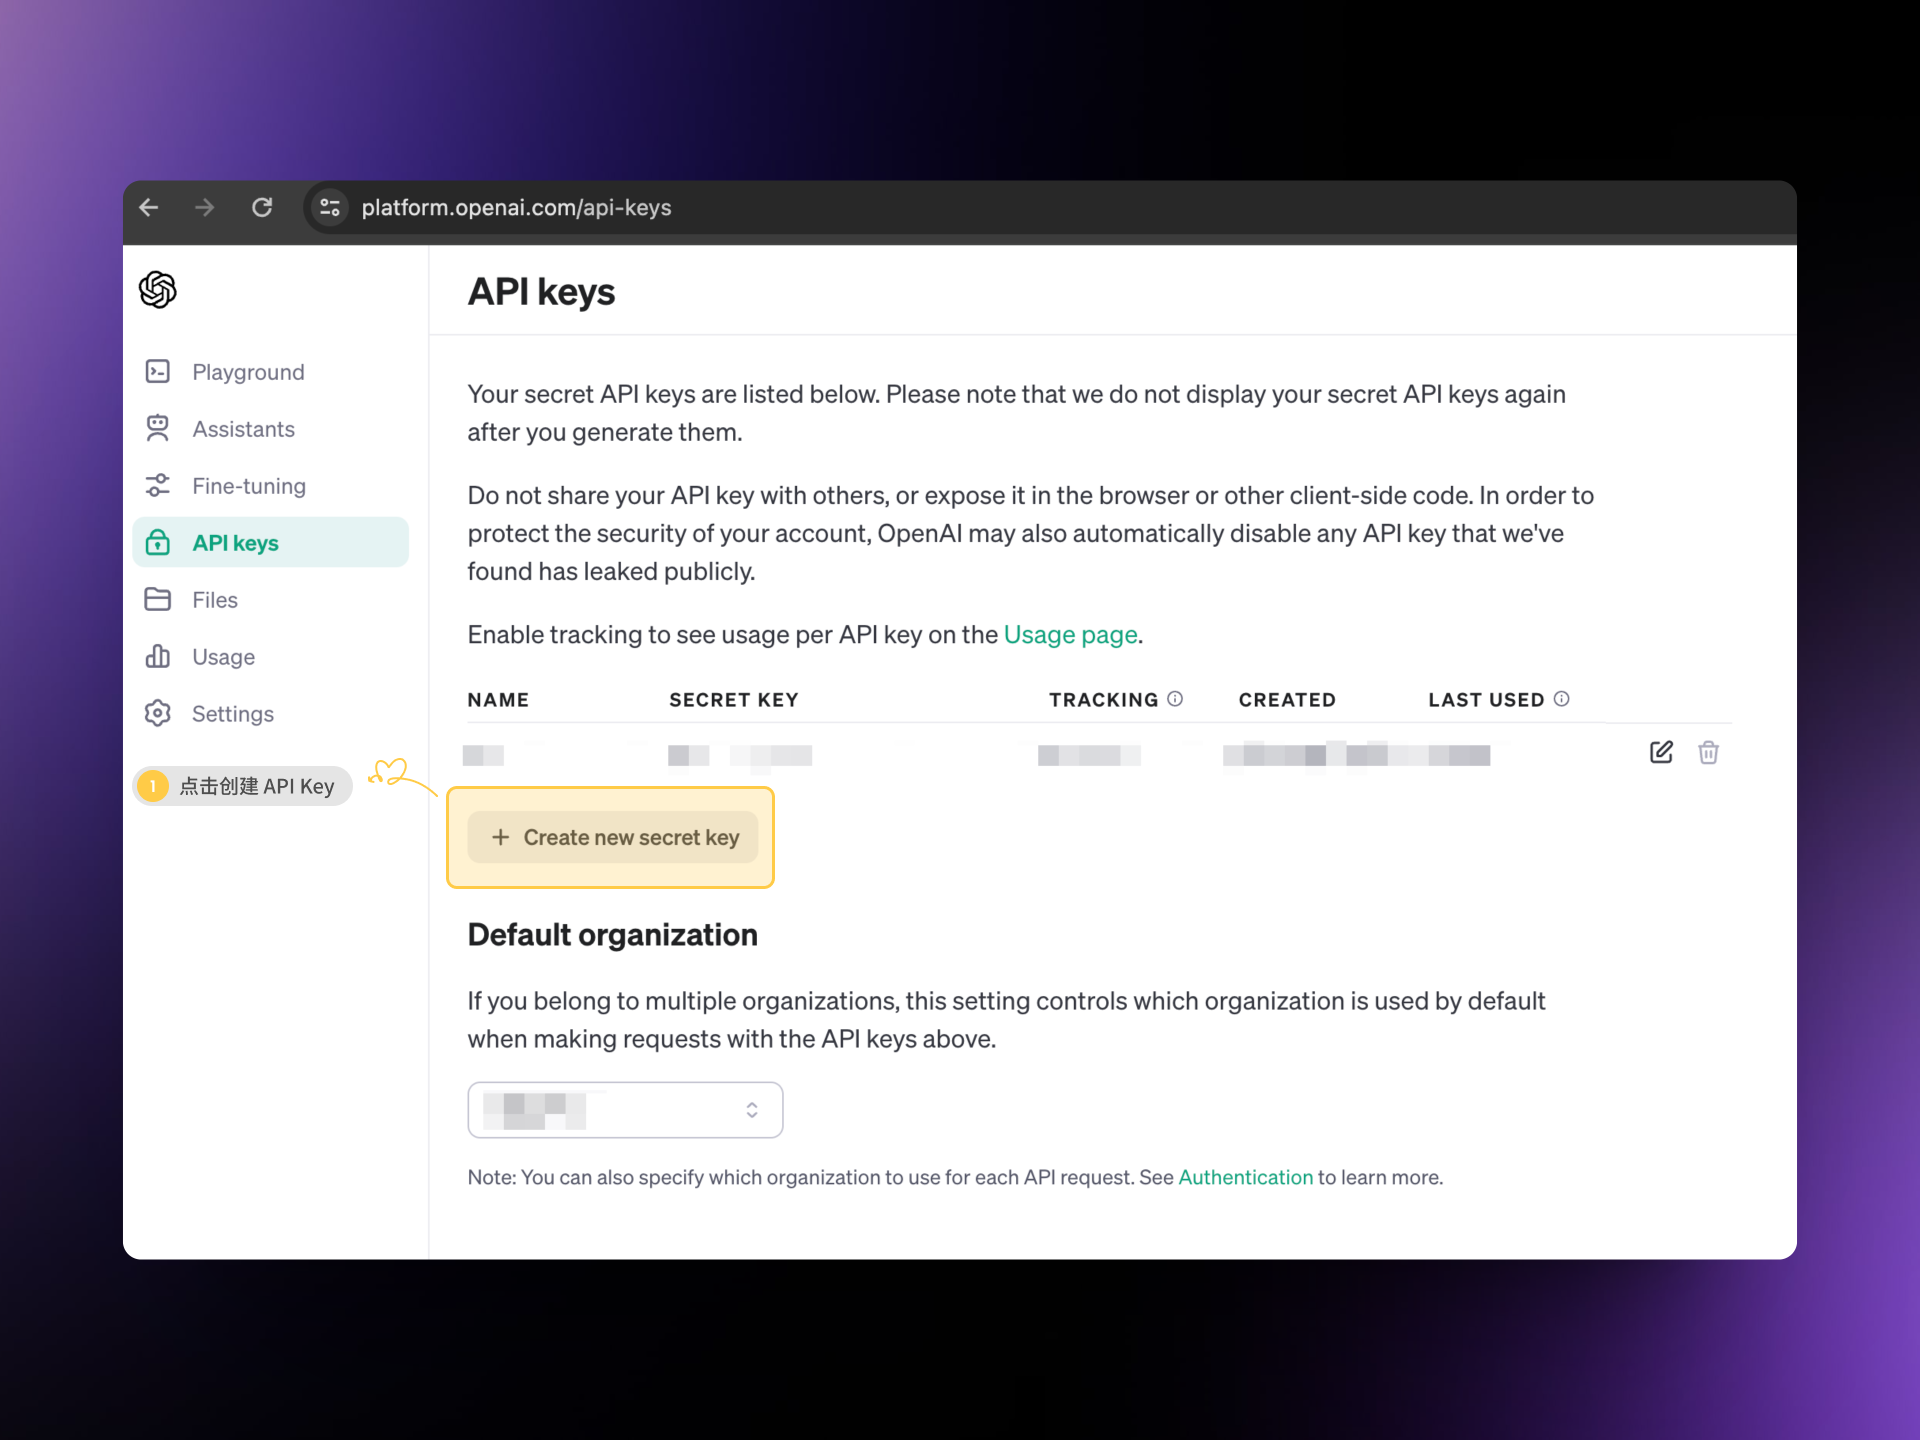Click the Assistants robot icon
The width and height of the screenshot is (1920, 1440).
click(158, 429)
